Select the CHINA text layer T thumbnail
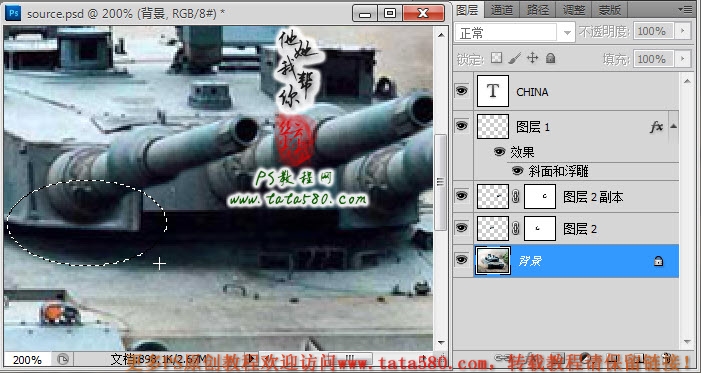This screenshot has height=373, width=701. tap(493, 91)
